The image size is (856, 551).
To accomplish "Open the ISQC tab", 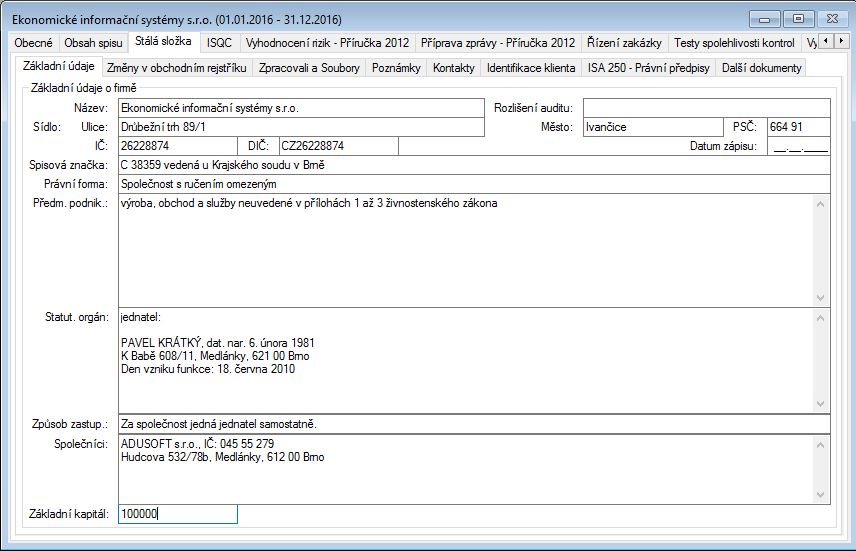I will pos(219,43).
